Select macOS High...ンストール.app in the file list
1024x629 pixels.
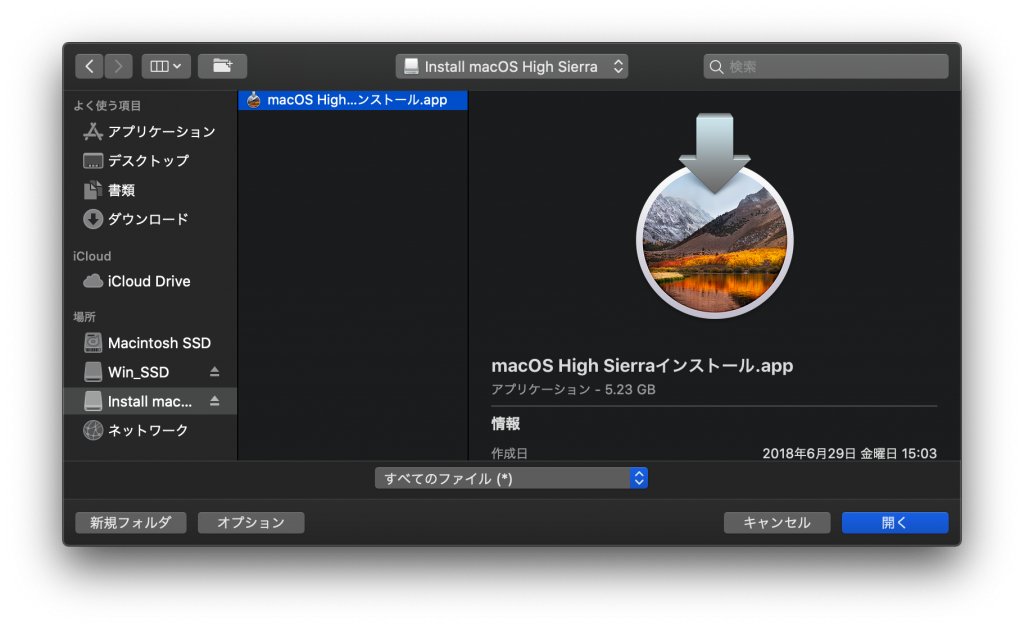pyautogui.click(x=353, y=100)
